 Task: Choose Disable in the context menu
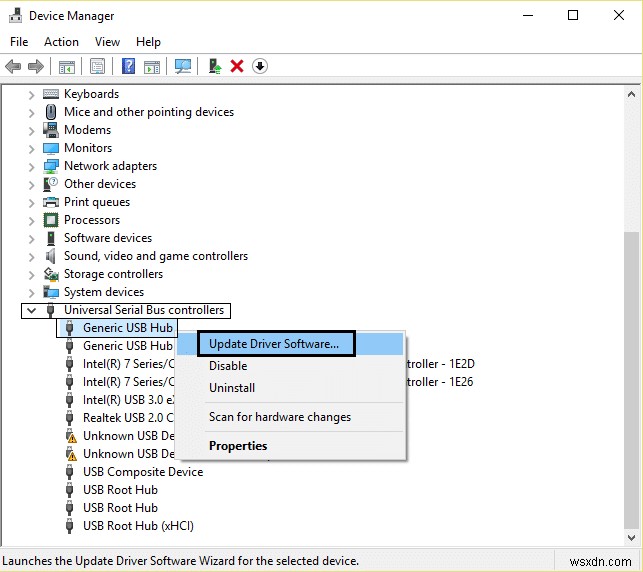[x=290, y=366]
